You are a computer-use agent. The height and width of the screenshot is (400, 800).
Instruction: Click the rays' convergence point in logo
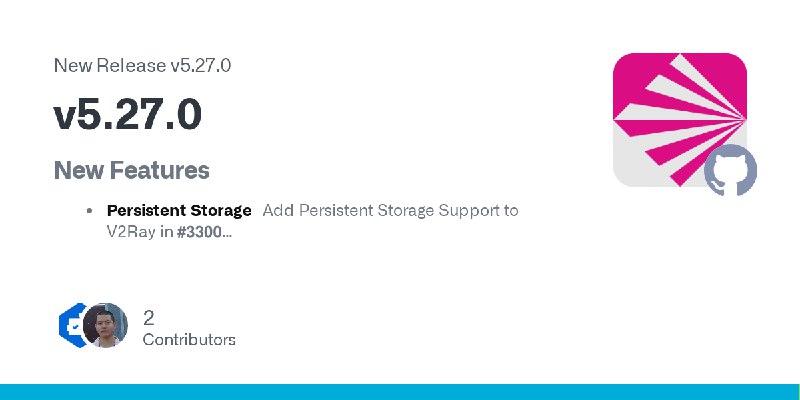(x=743, y=120)
